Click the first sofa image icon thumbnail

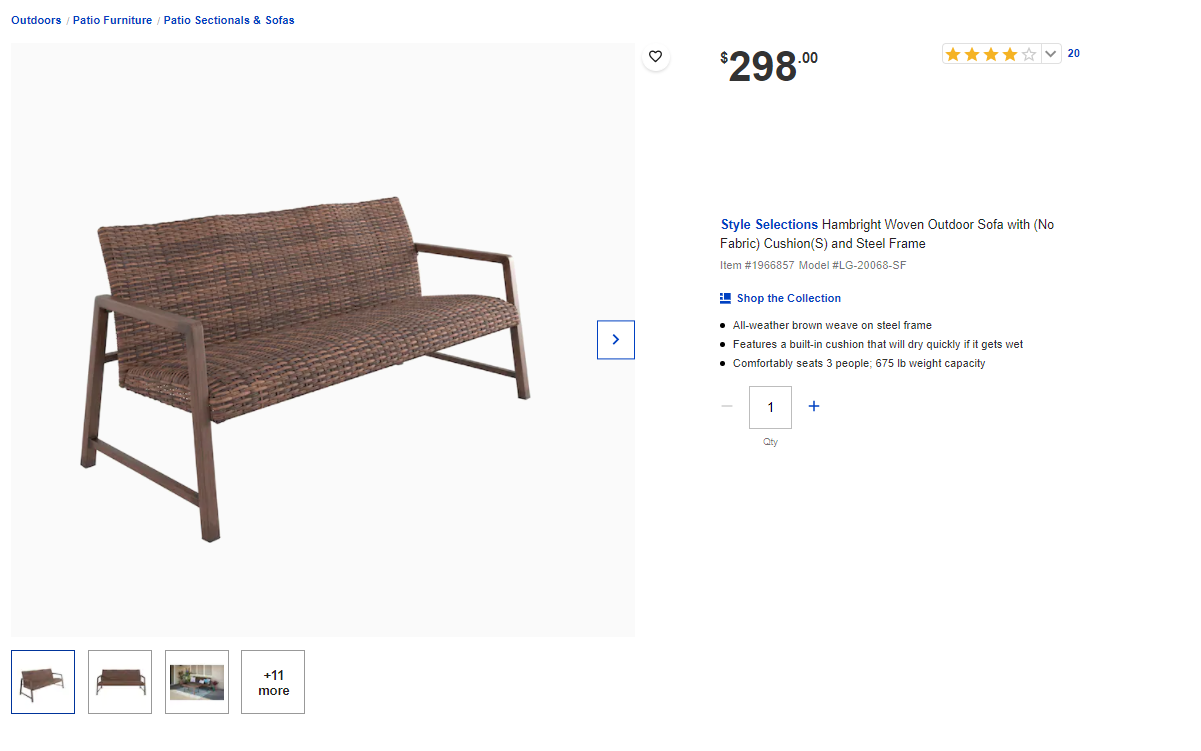click(x=42, y=681)
